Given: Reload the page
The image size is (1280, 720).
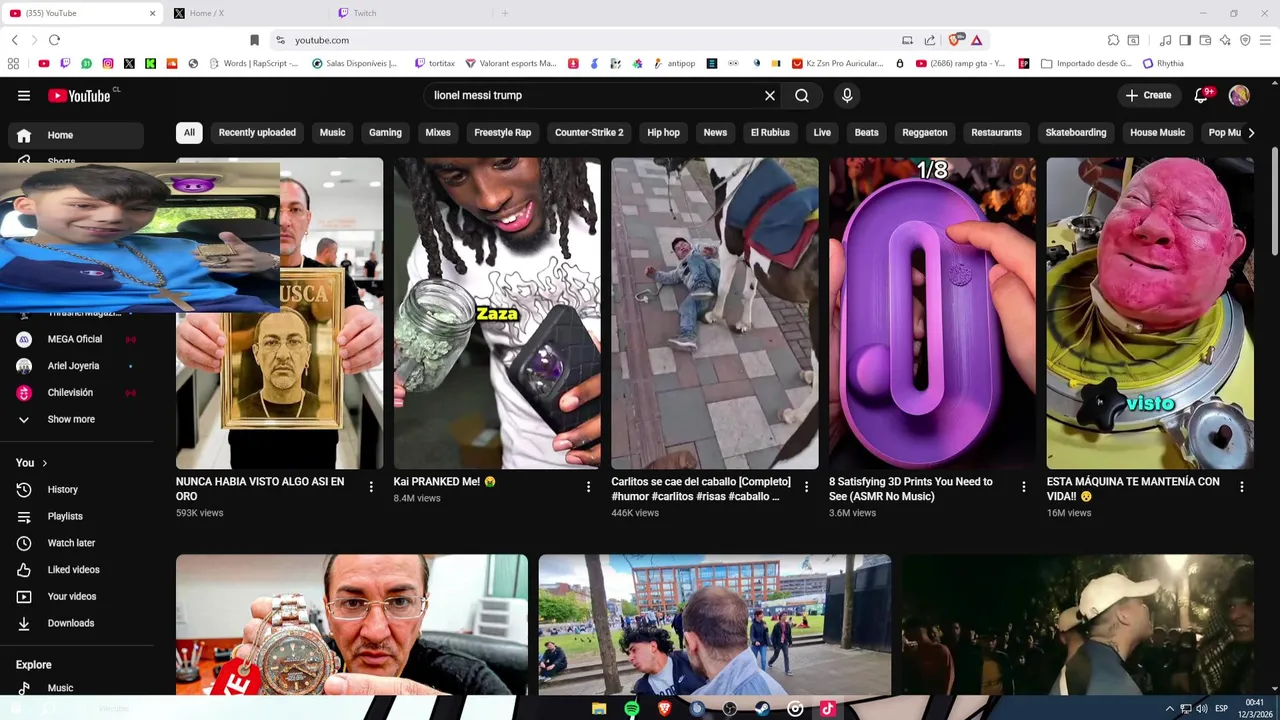Looking at the screenshot, I should click(x=54, y=40).
